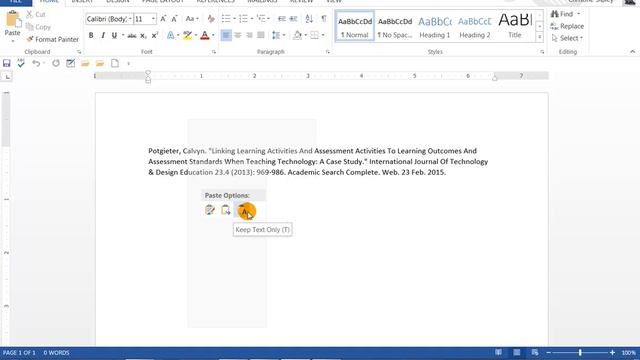Click Replace in the Editing group
640x360 pixels.
567,26
